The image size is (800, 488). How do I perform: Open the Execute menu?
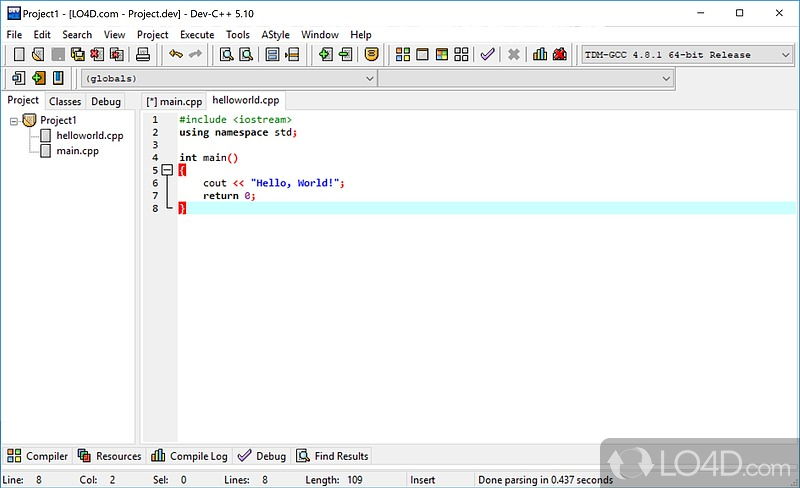point(197,34)
